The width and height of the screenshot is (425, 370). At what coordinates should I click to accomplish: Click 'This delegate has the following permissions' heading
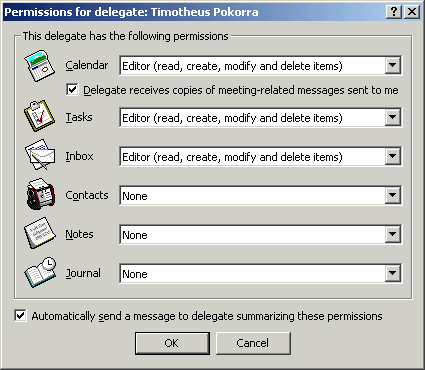pos(125,36)
